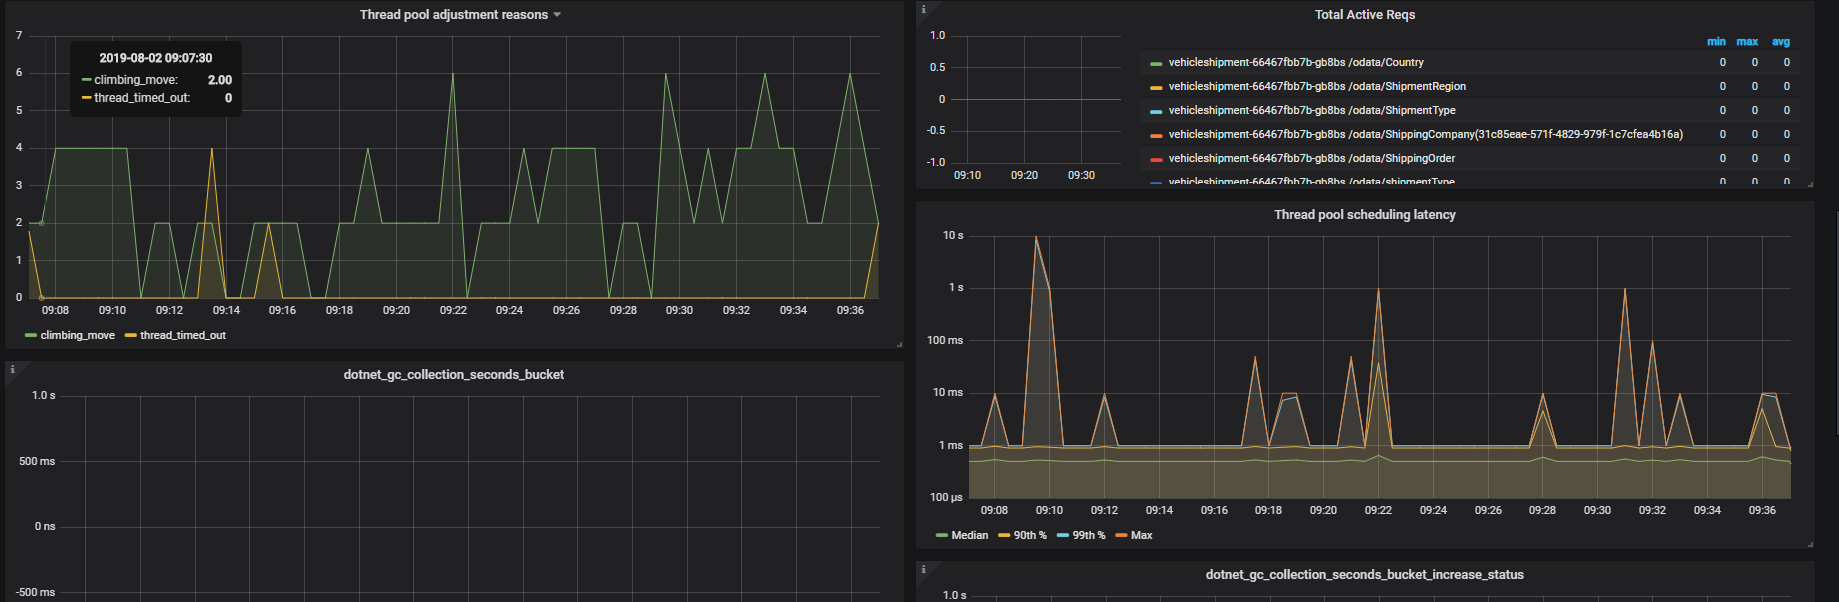Grab the Thread pool adjustment reasons resize handle
This screenshot has height=602, width=1839.
point(899,344)
